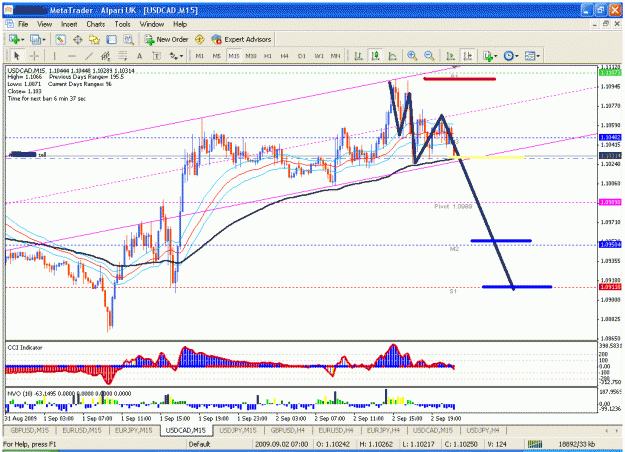Switch to the EURJPY,H4 chart tab
The image size is (625, 452).
[x=383, y=430]
